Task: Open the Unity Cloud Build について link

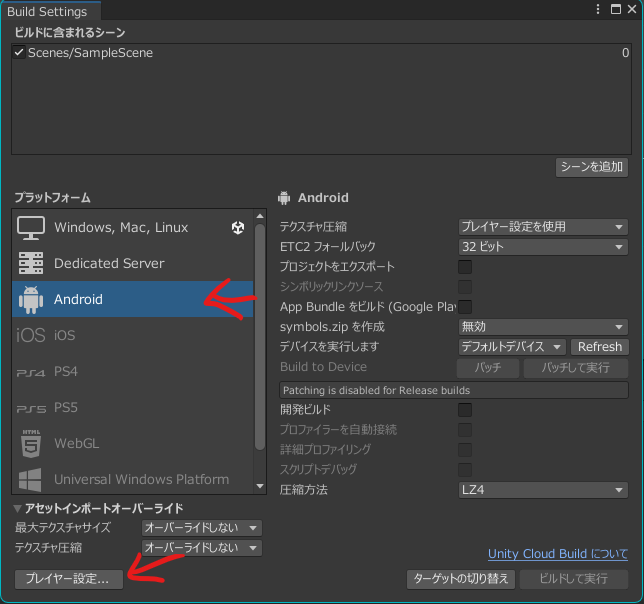Action: tap(558, 554)
